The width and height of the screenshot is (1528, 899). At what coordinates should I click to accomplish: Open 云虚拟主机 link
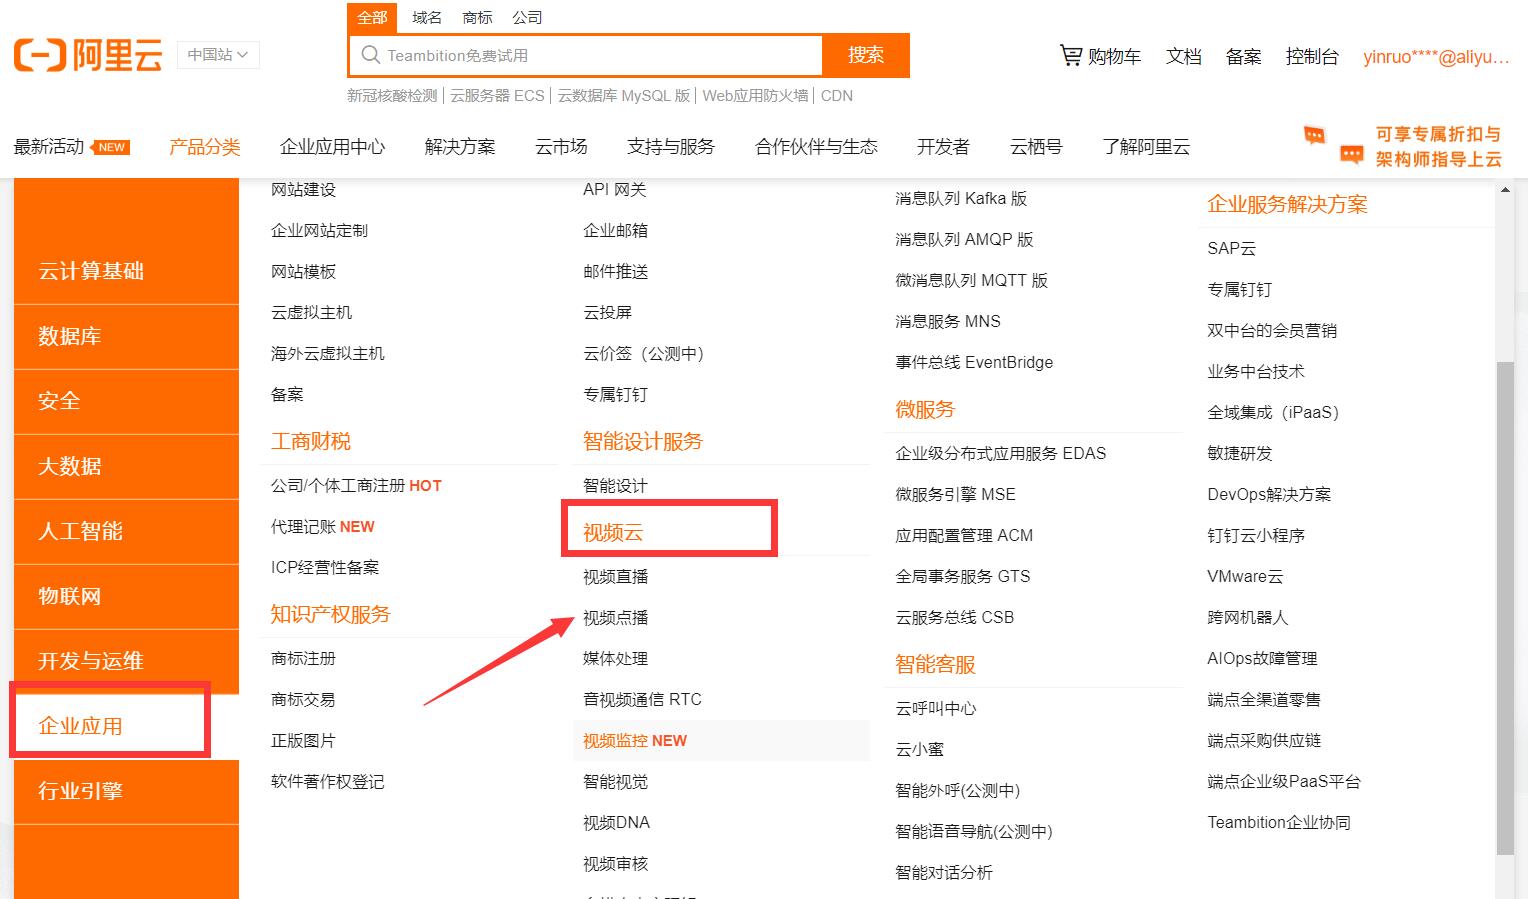coord(311,313)
